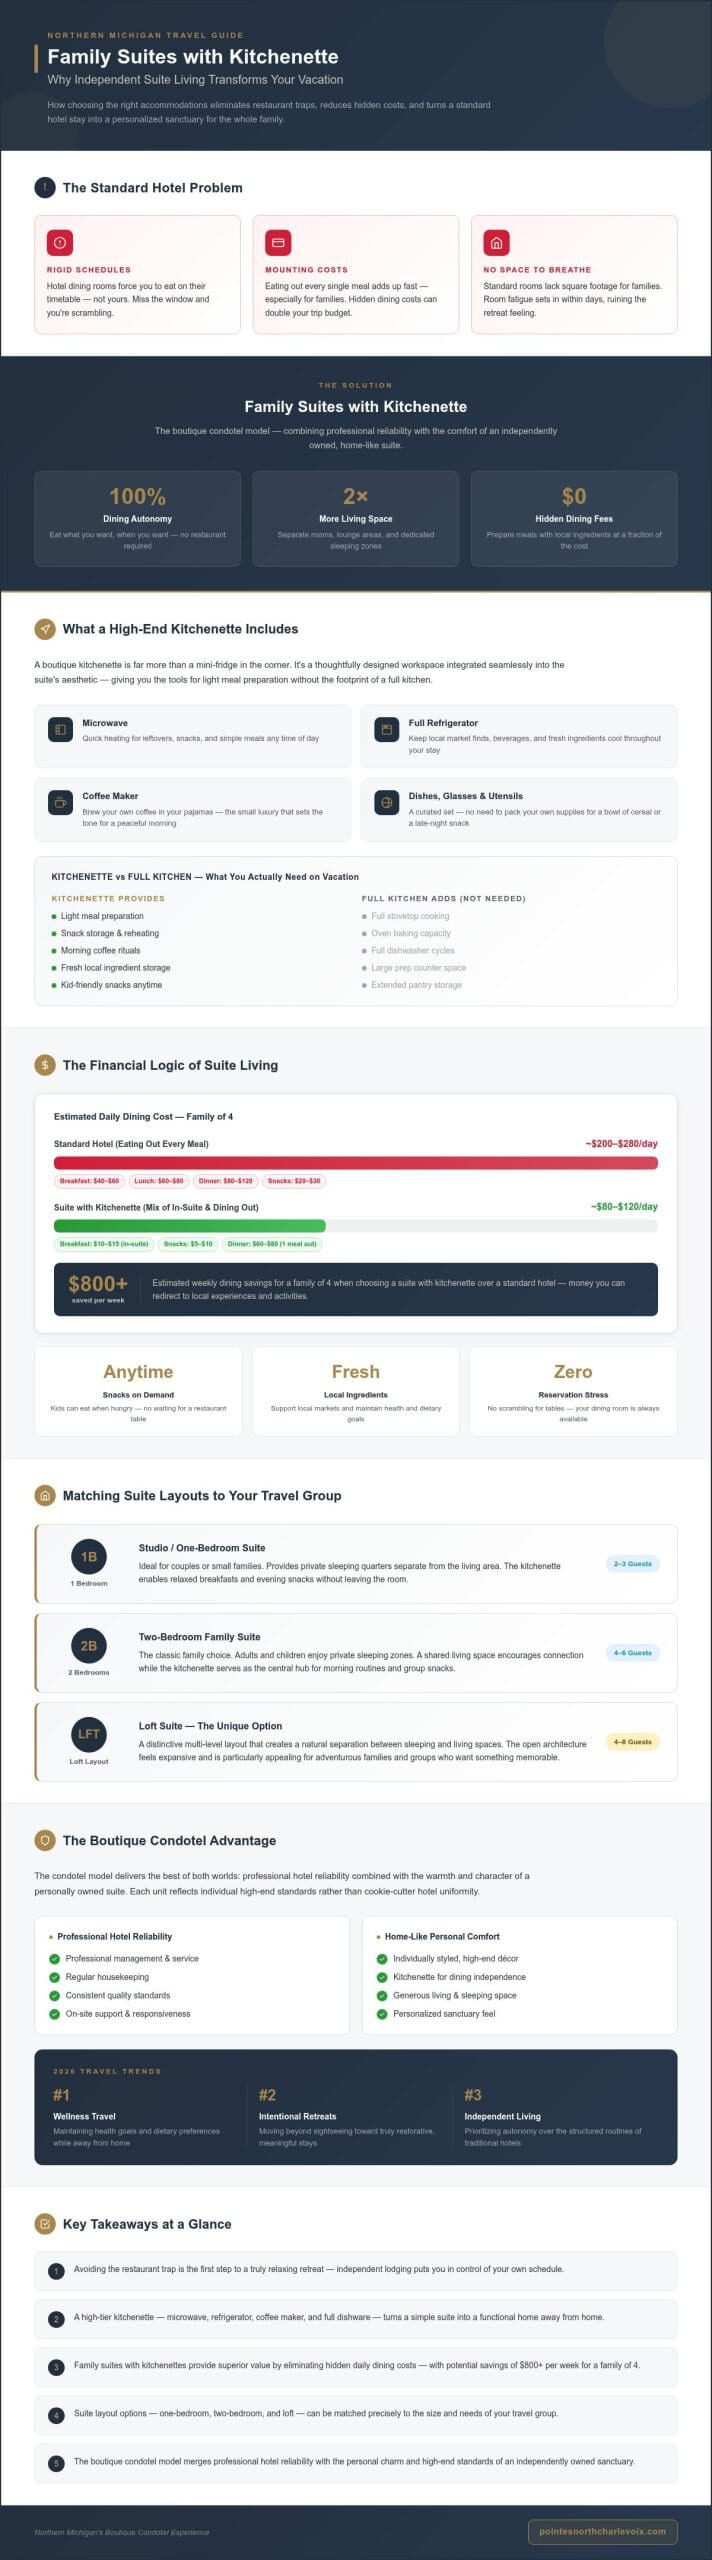Click the Breakfast $40–$60 cost tag
Viewport: 712px width, 2560px height.
(89, 1181)
